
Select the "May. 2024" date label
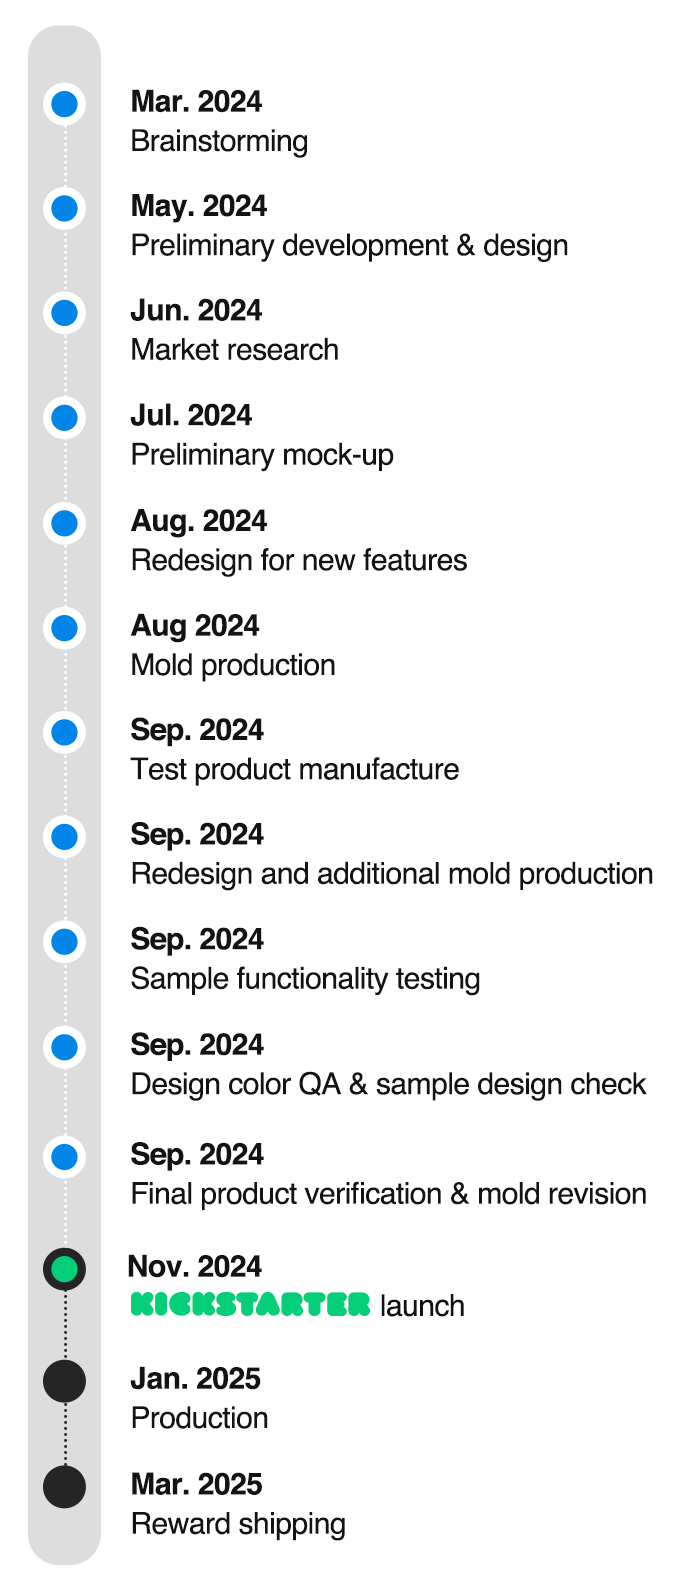[199, 206]
